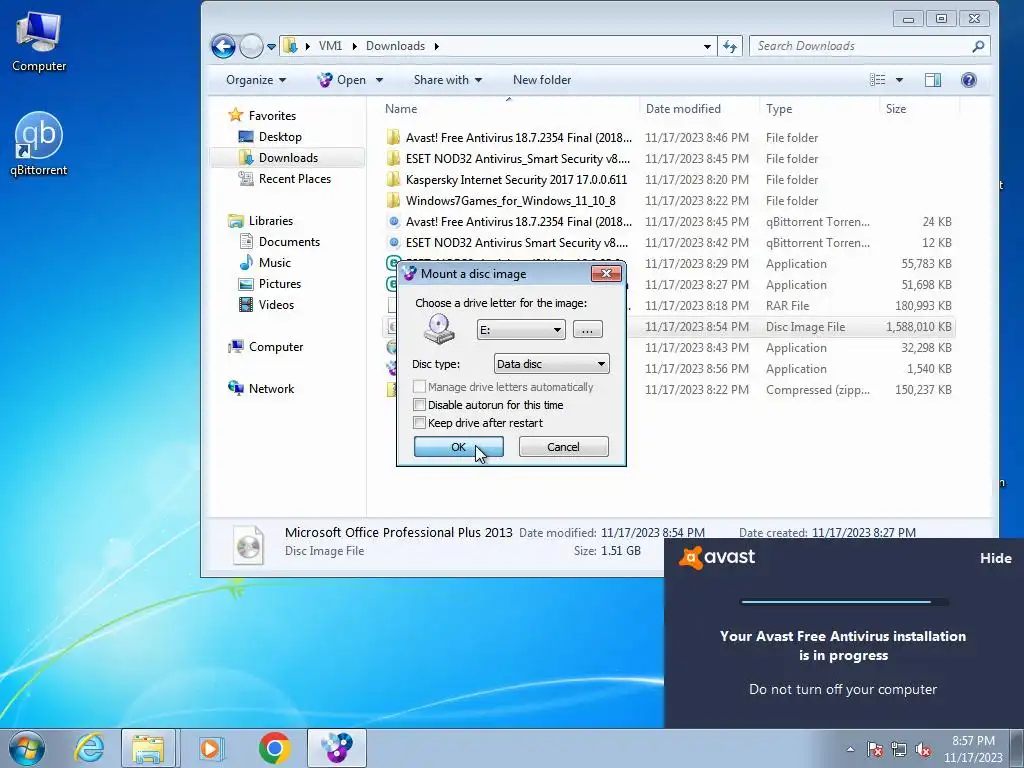Launch Internet Explorer from taskbar
Image resolution: width=1024 pixels, height=768 pixels.
[x=89, y=748]
